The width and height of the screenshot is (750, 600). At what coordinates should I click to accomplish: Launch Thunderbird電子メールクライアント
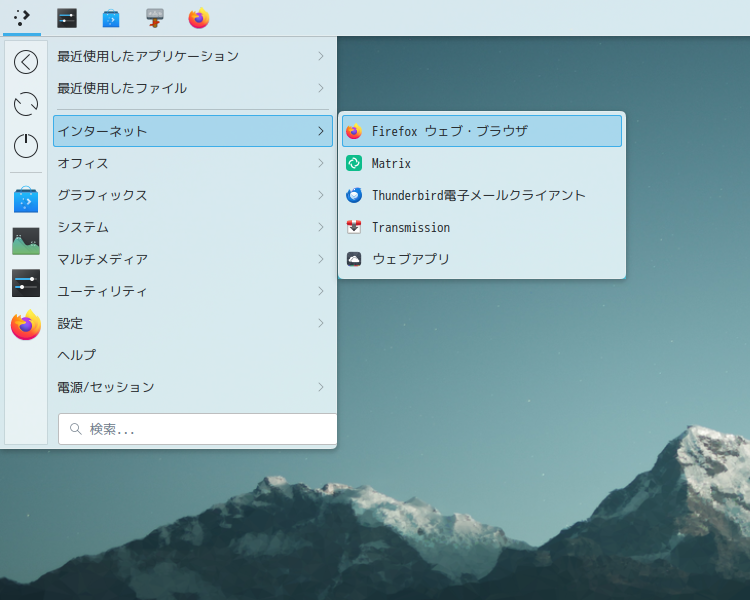point(482,195)
